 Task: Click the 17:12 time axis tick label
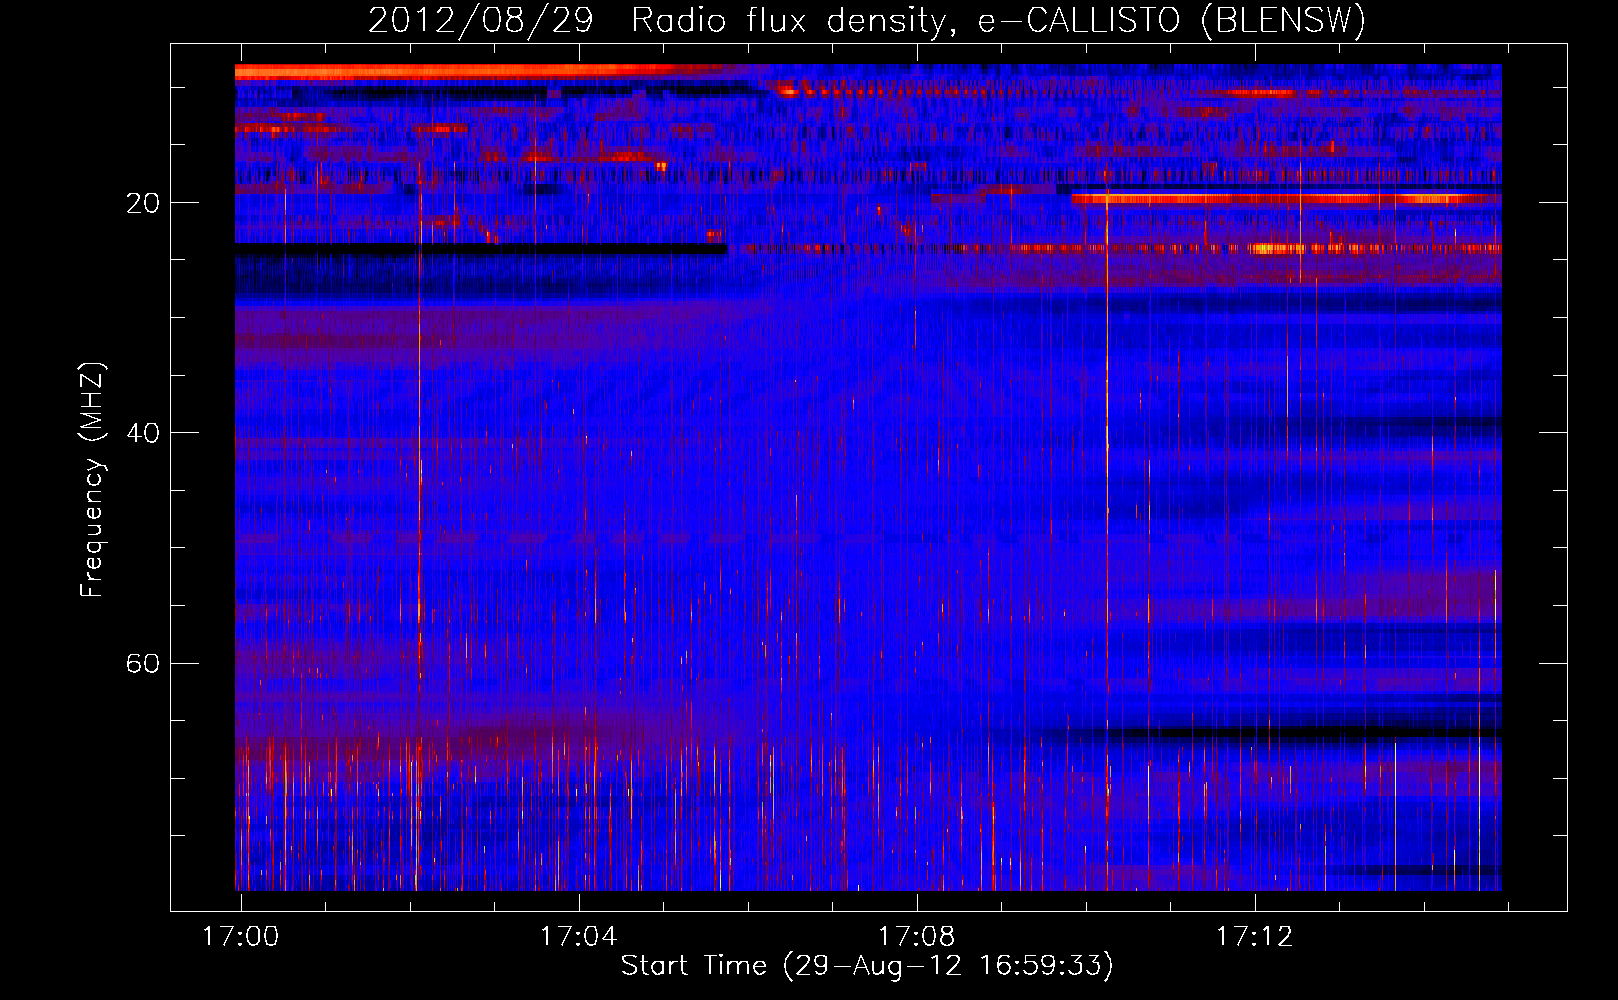coord(1254,937)
